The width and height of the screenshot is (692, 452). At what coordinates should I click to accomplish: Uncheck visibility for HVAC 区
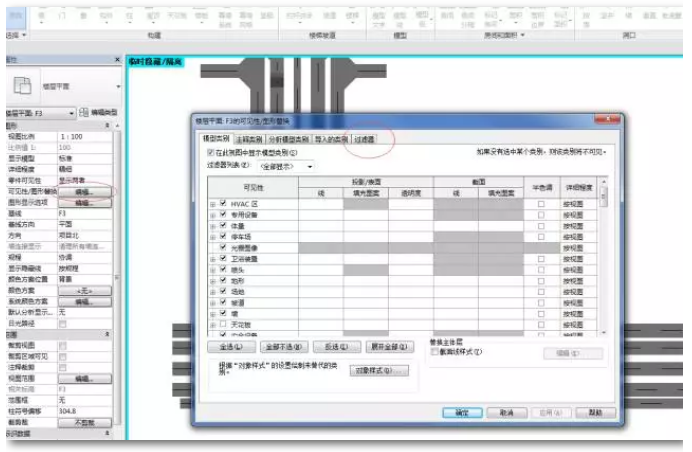click(223, 203)
